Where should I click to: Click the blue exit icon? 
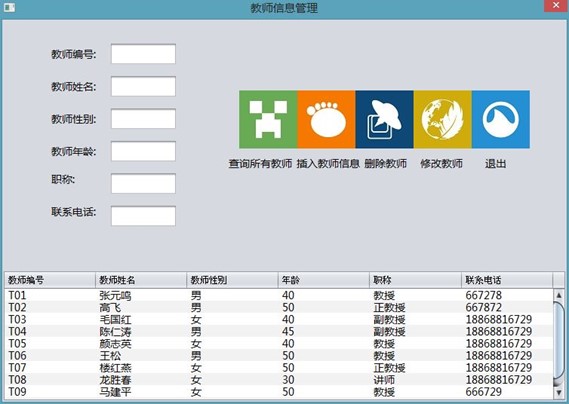pyautogui.click(x=501, y=119)
